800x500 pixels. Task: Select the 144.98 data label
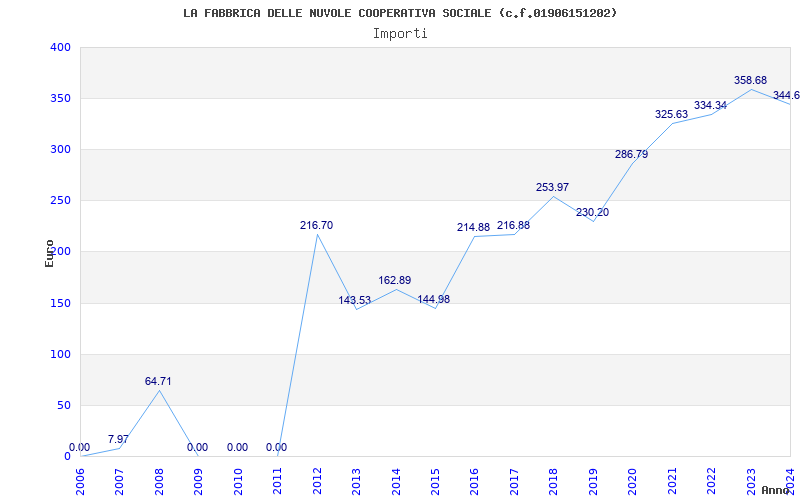(434, 299)
